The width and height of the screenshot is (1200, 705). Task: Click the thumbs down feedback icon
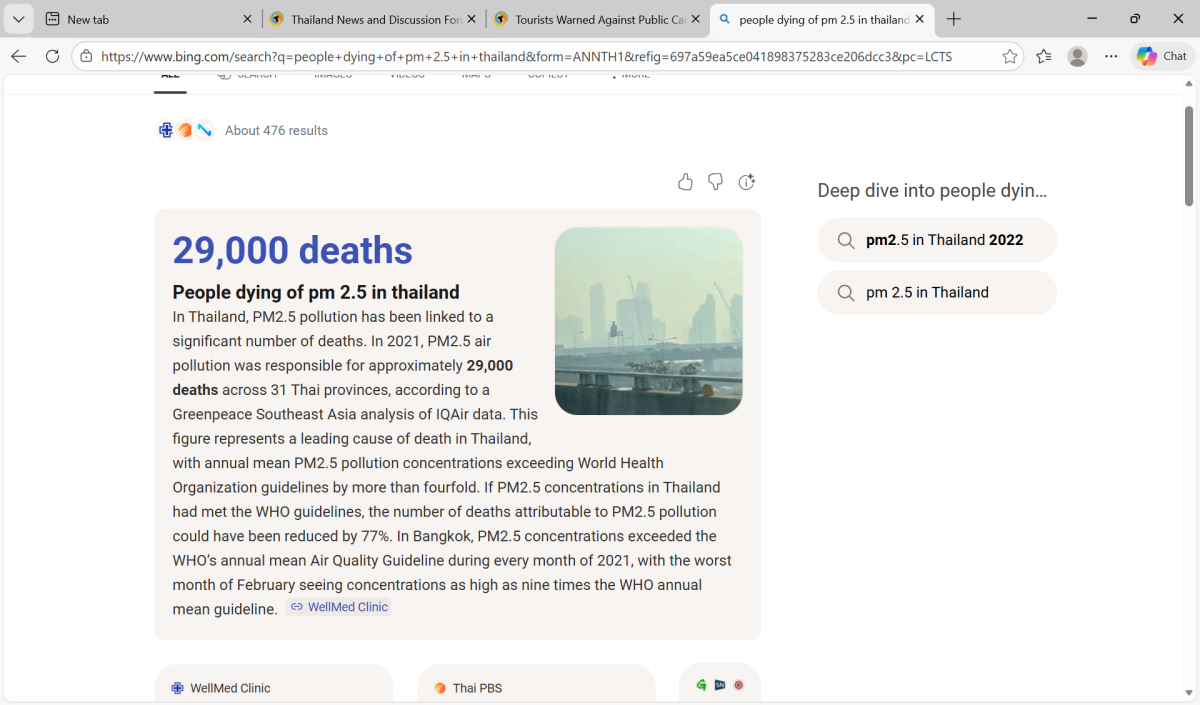715,181
